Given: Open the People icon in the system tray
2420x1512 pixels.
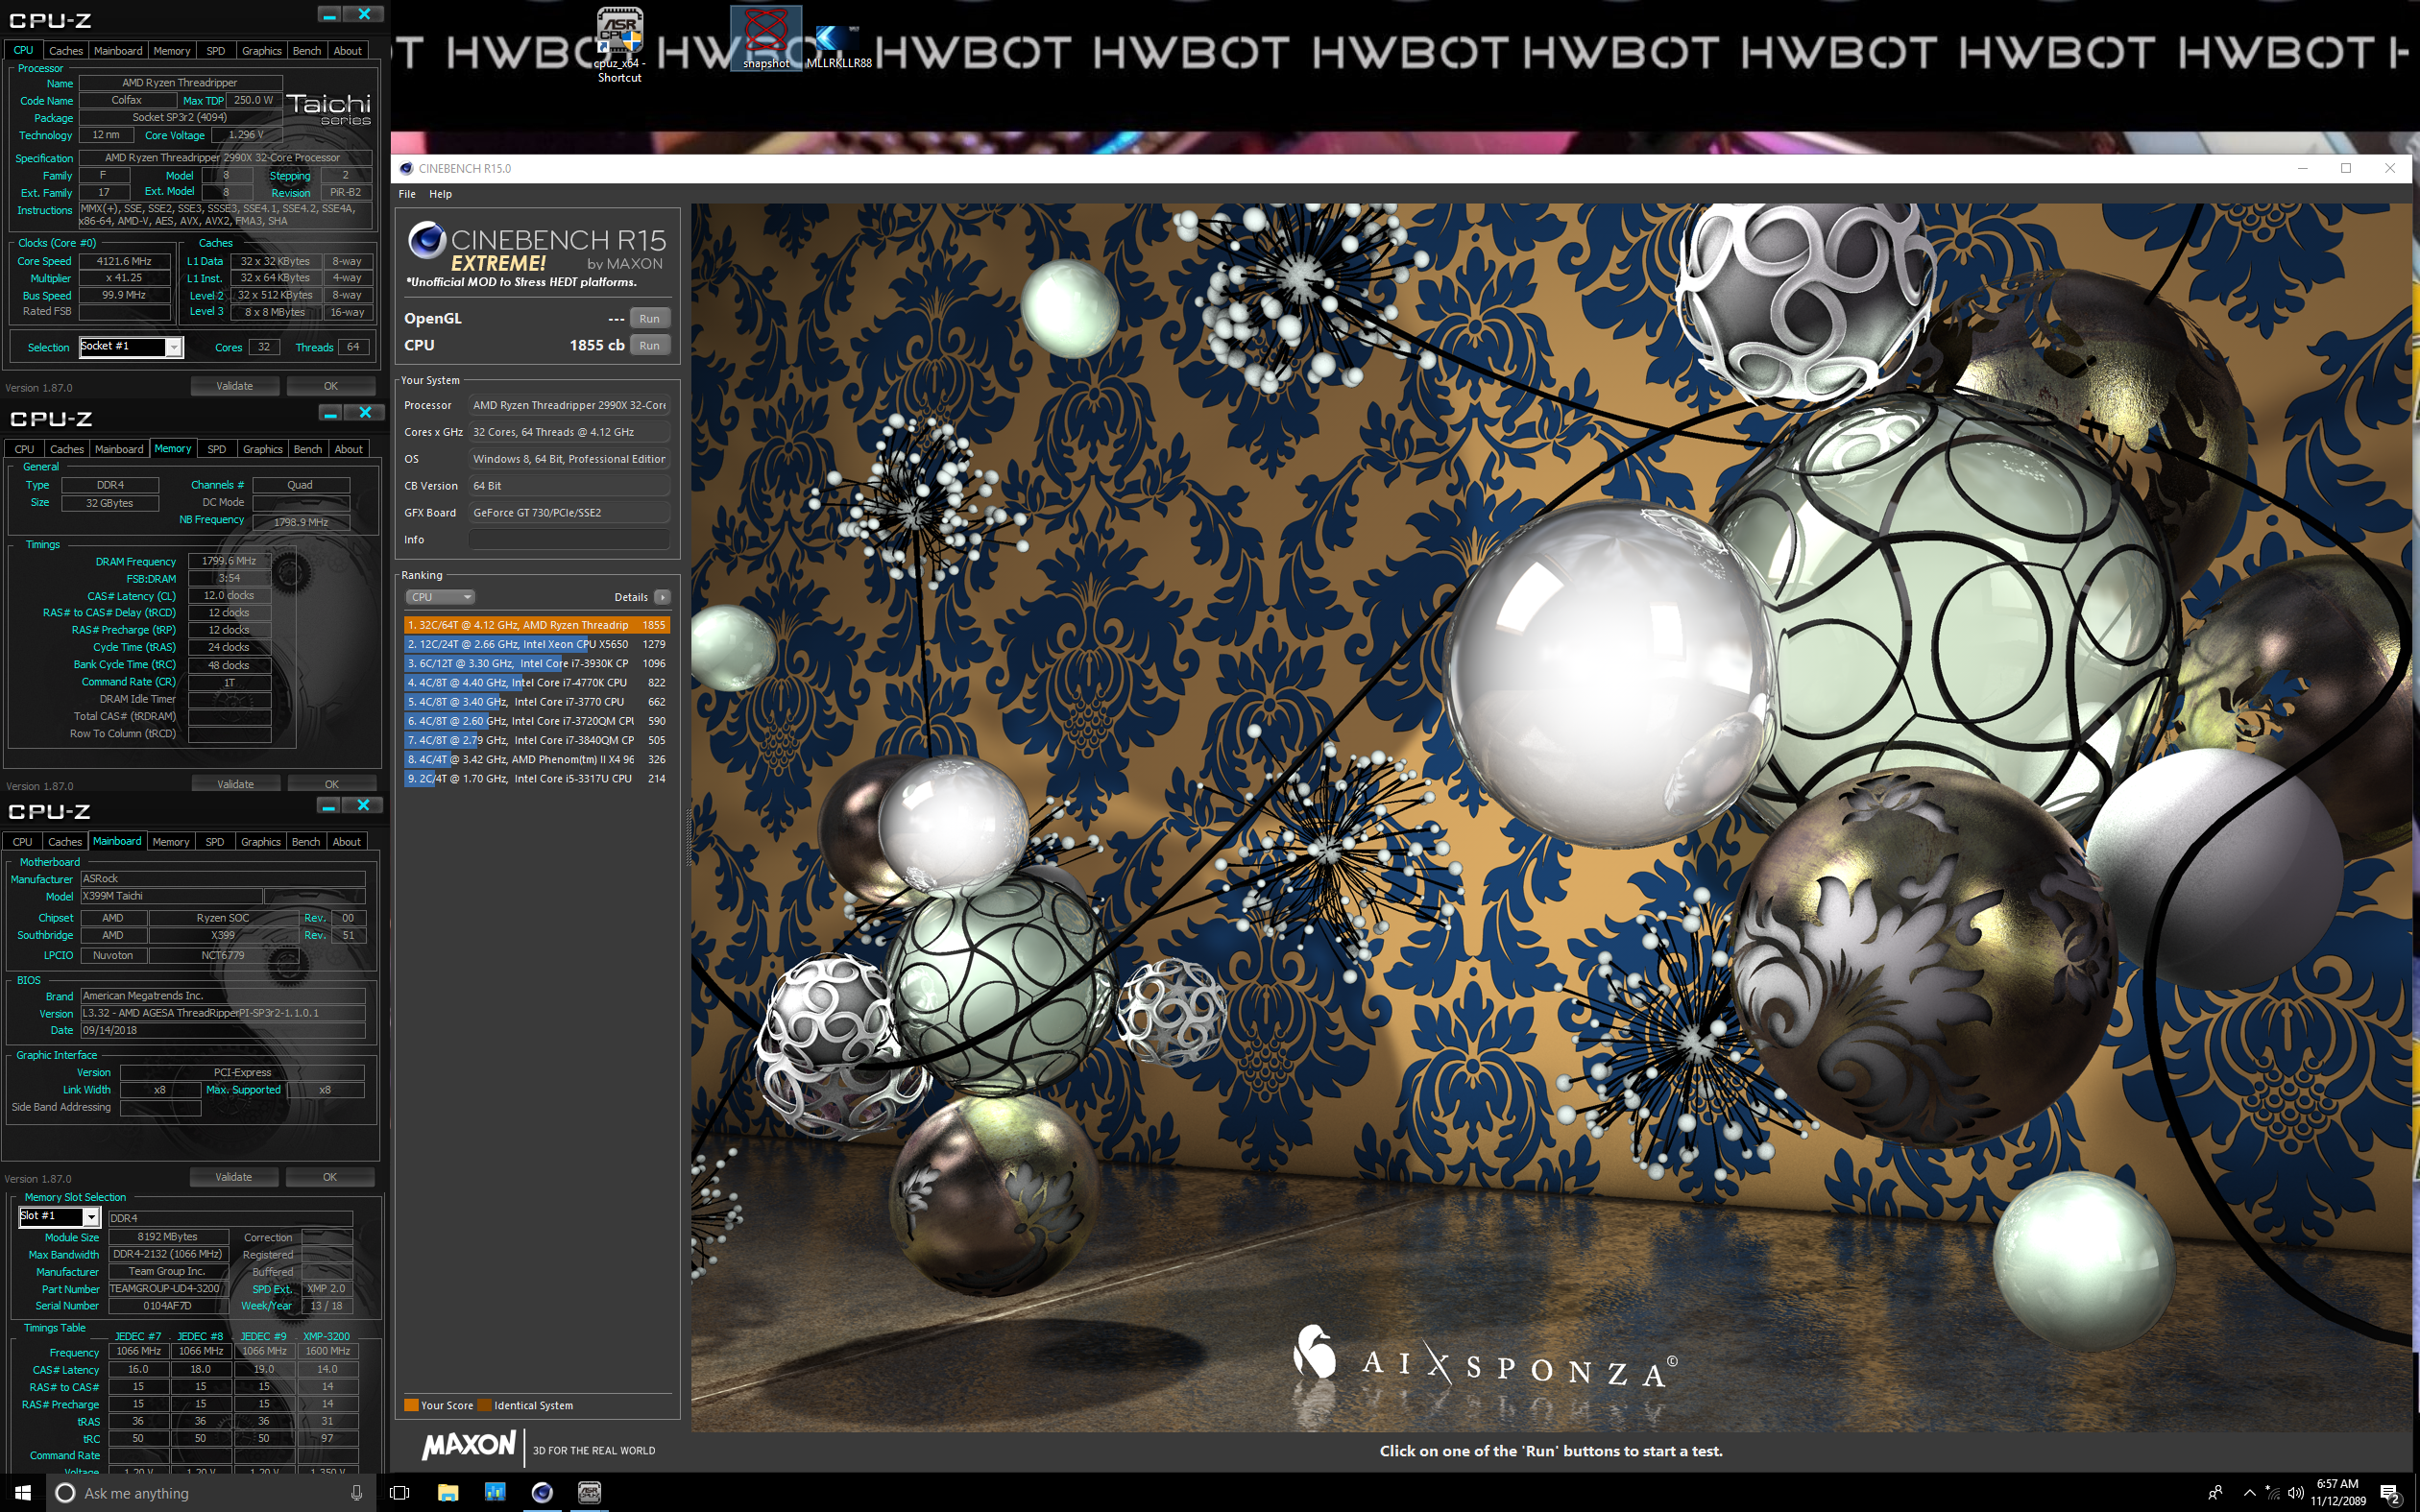Looking at the screenshot, I should [2215, 1492].
